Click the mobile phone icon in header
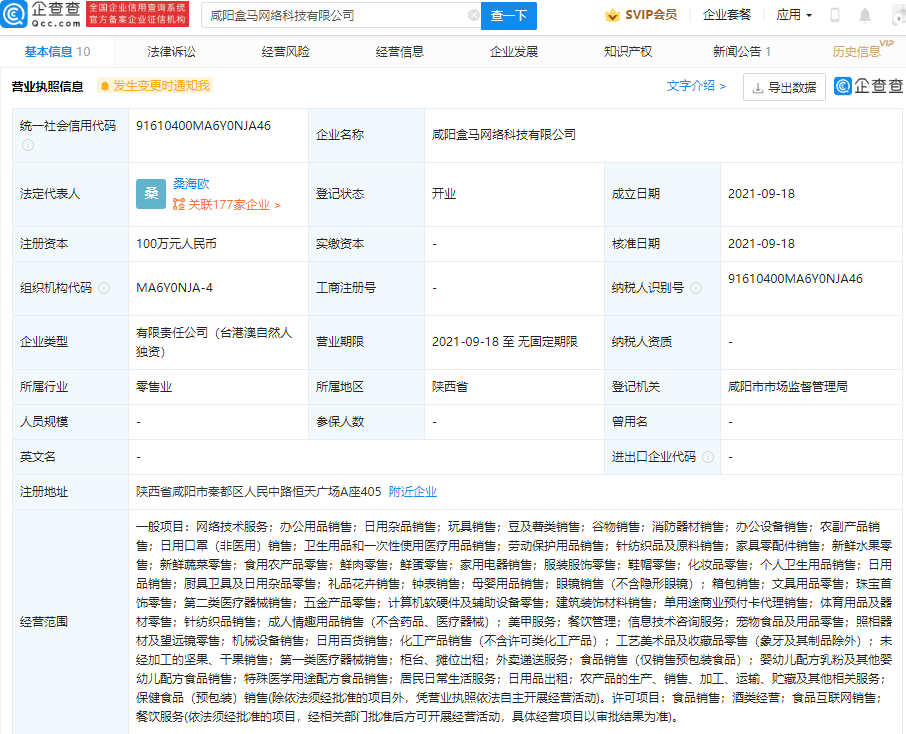 point(833,15)
